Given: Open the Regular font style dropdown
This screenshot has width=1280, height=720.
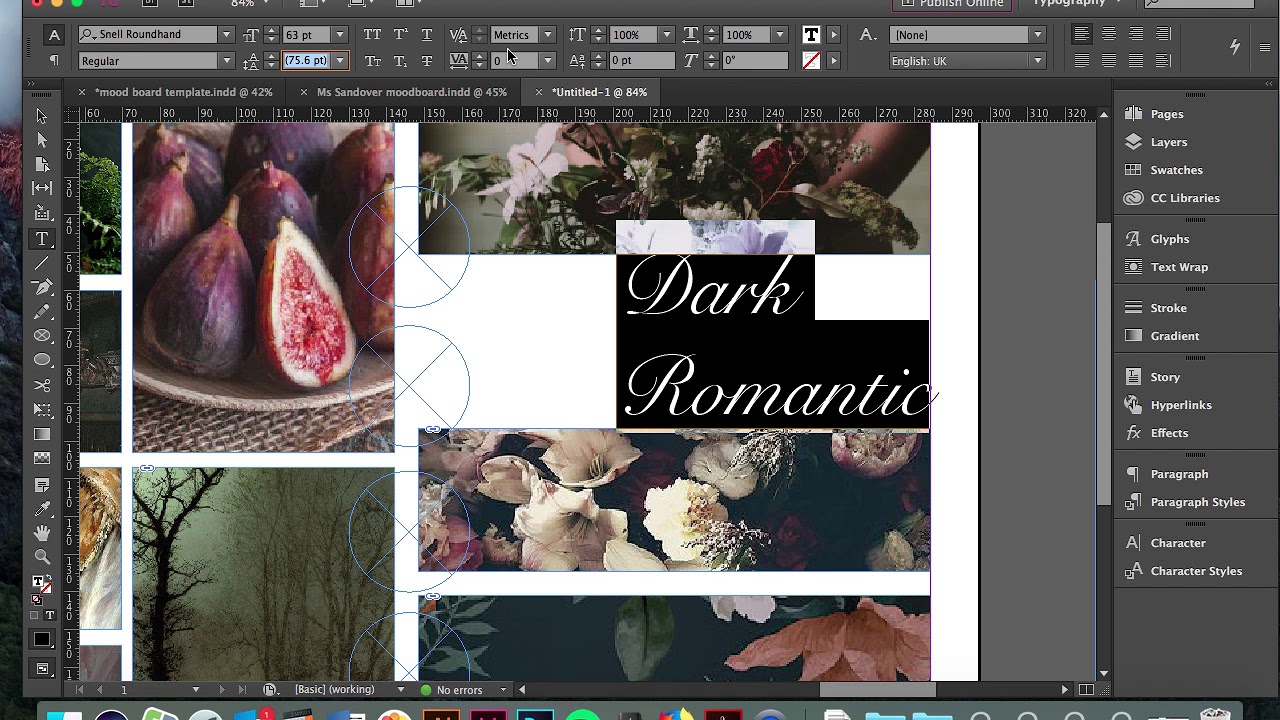Looking at the screenshot, I should coord(226,61).
